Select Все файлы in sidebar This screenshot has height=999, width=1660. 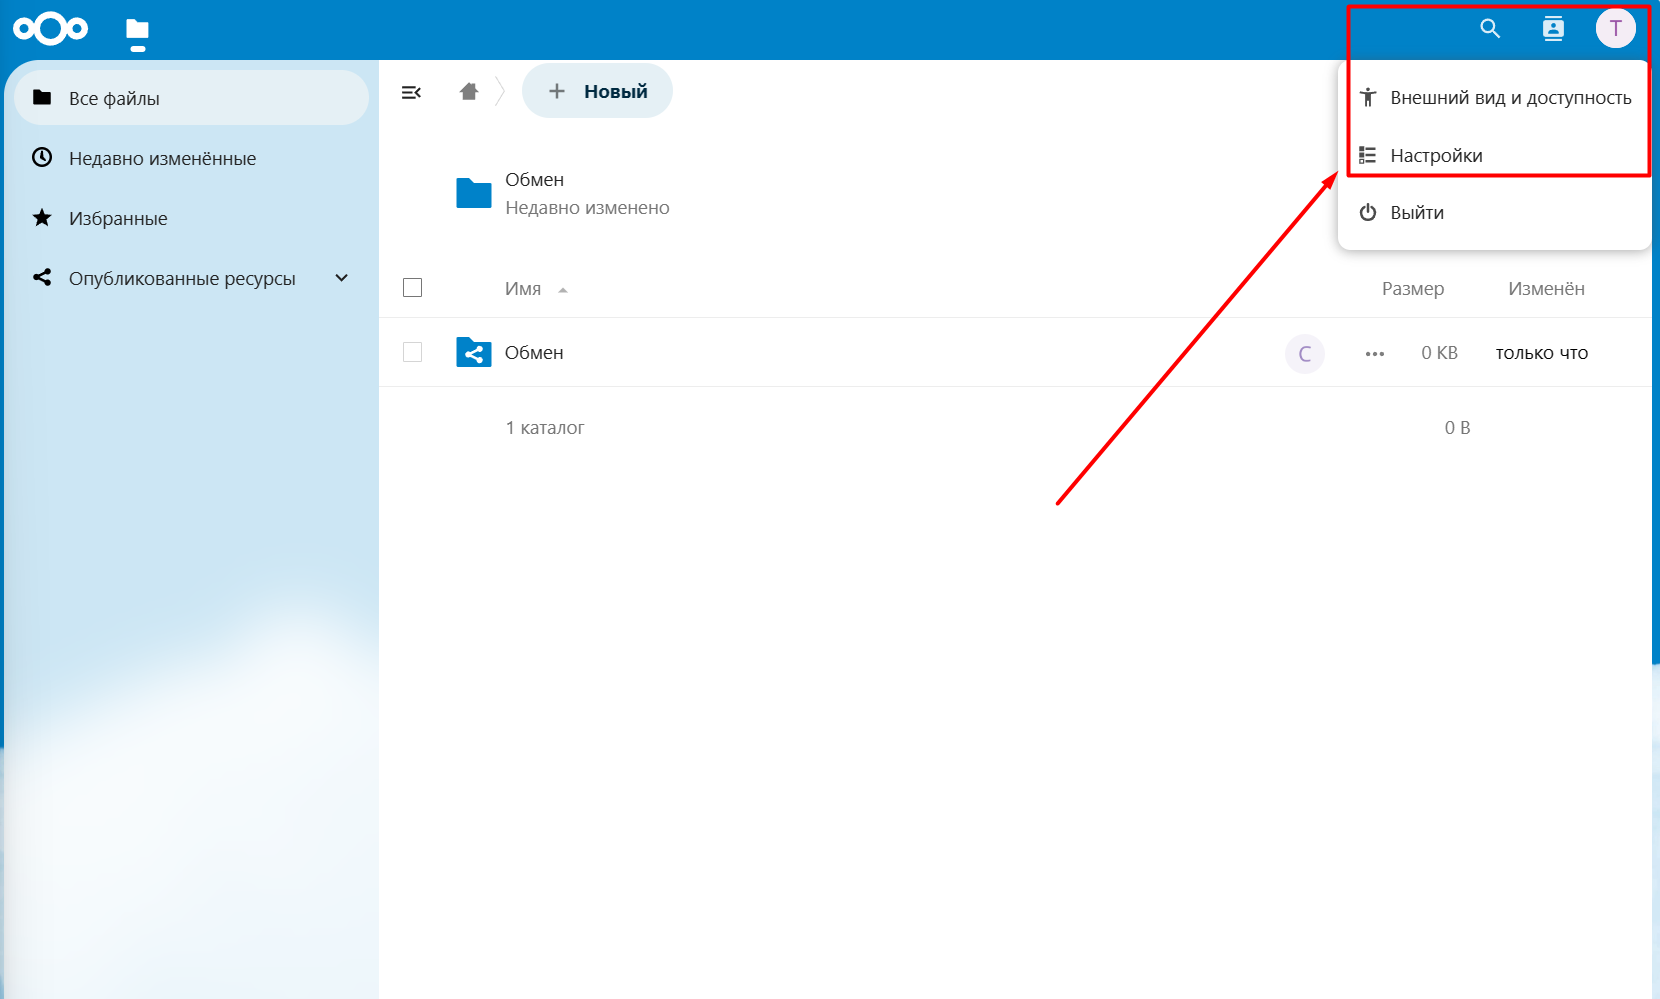[x=192, y=98]
